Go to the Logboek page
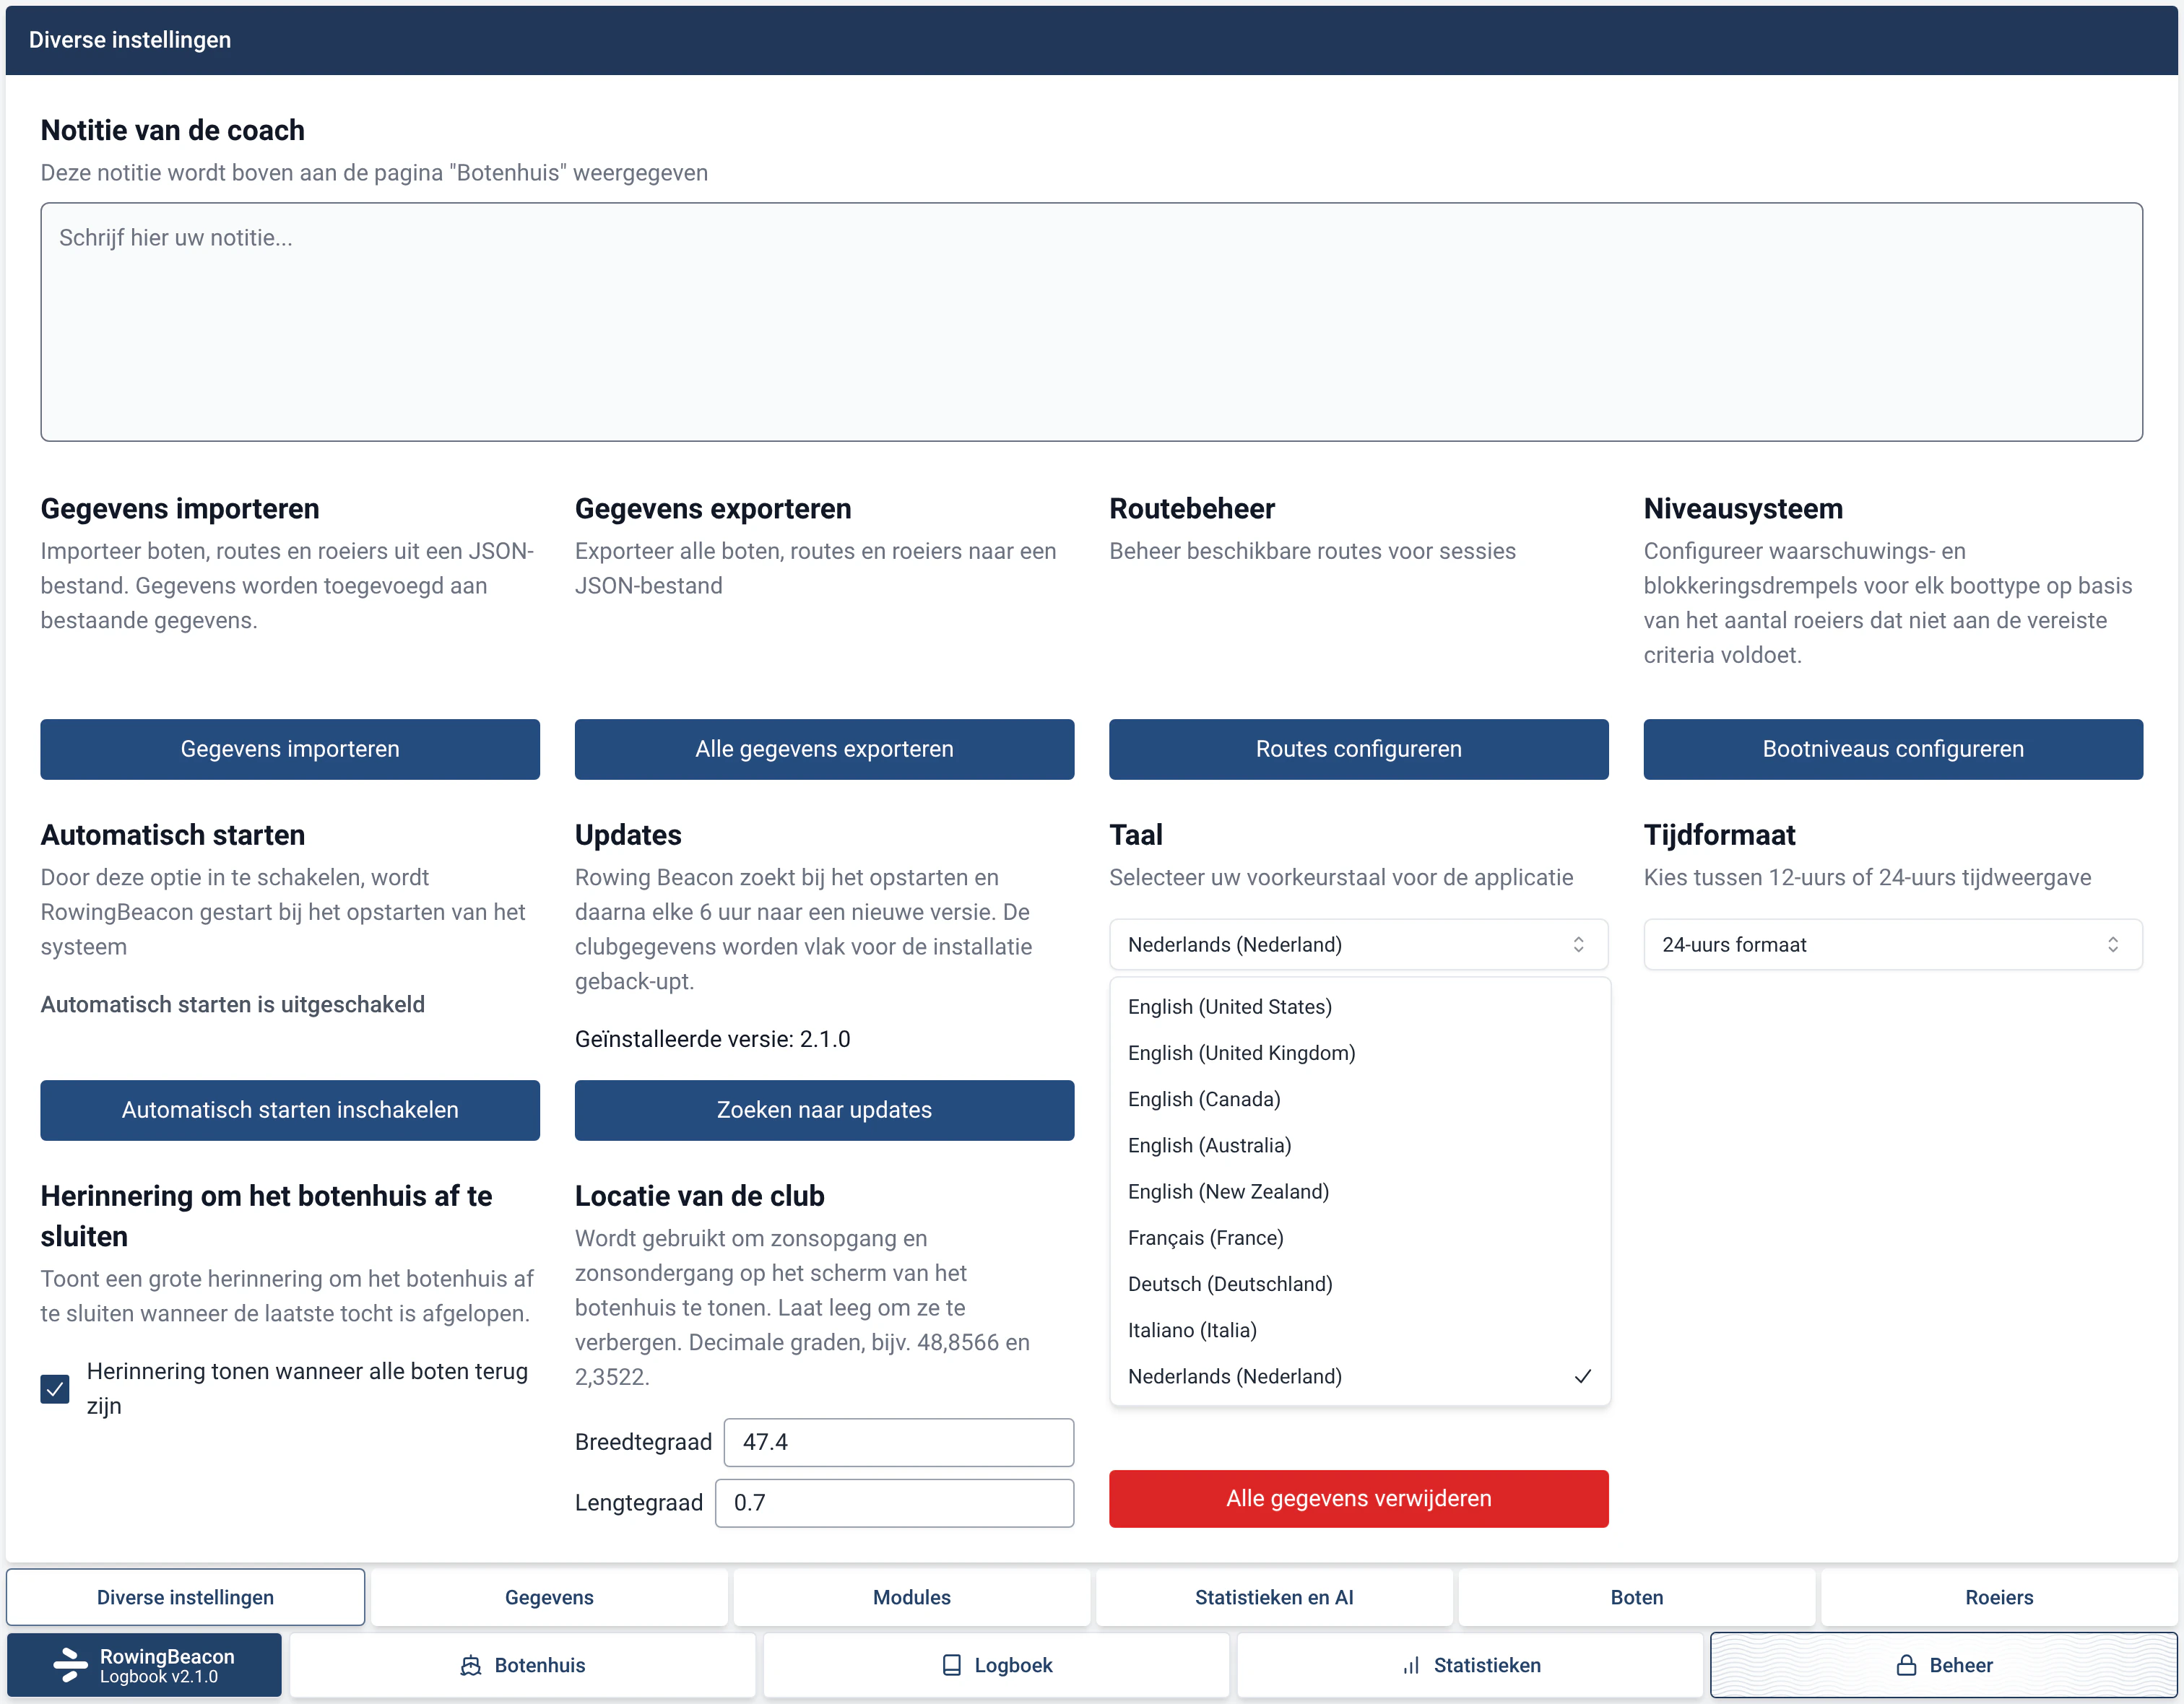The width and height of the screenshot is (2184, 1704). [x=996, y=1665]
